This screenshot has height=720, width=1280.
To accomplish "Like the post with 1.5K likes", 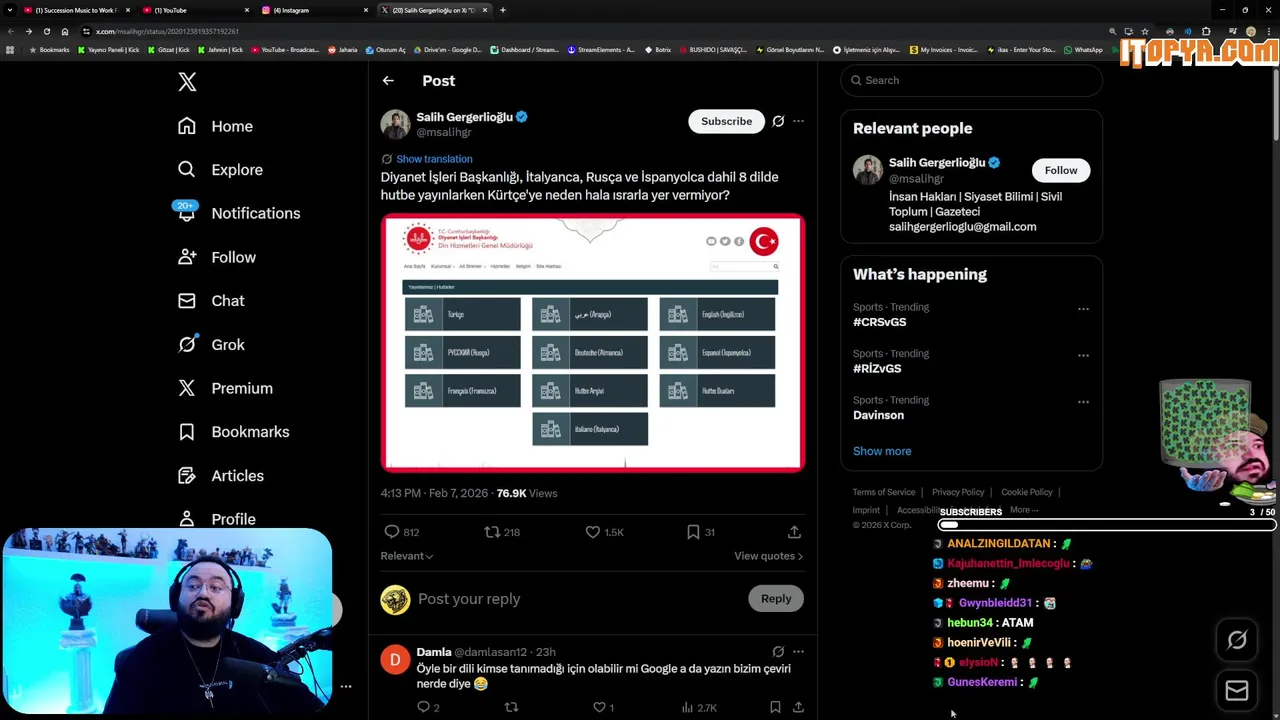I will 592,532.
